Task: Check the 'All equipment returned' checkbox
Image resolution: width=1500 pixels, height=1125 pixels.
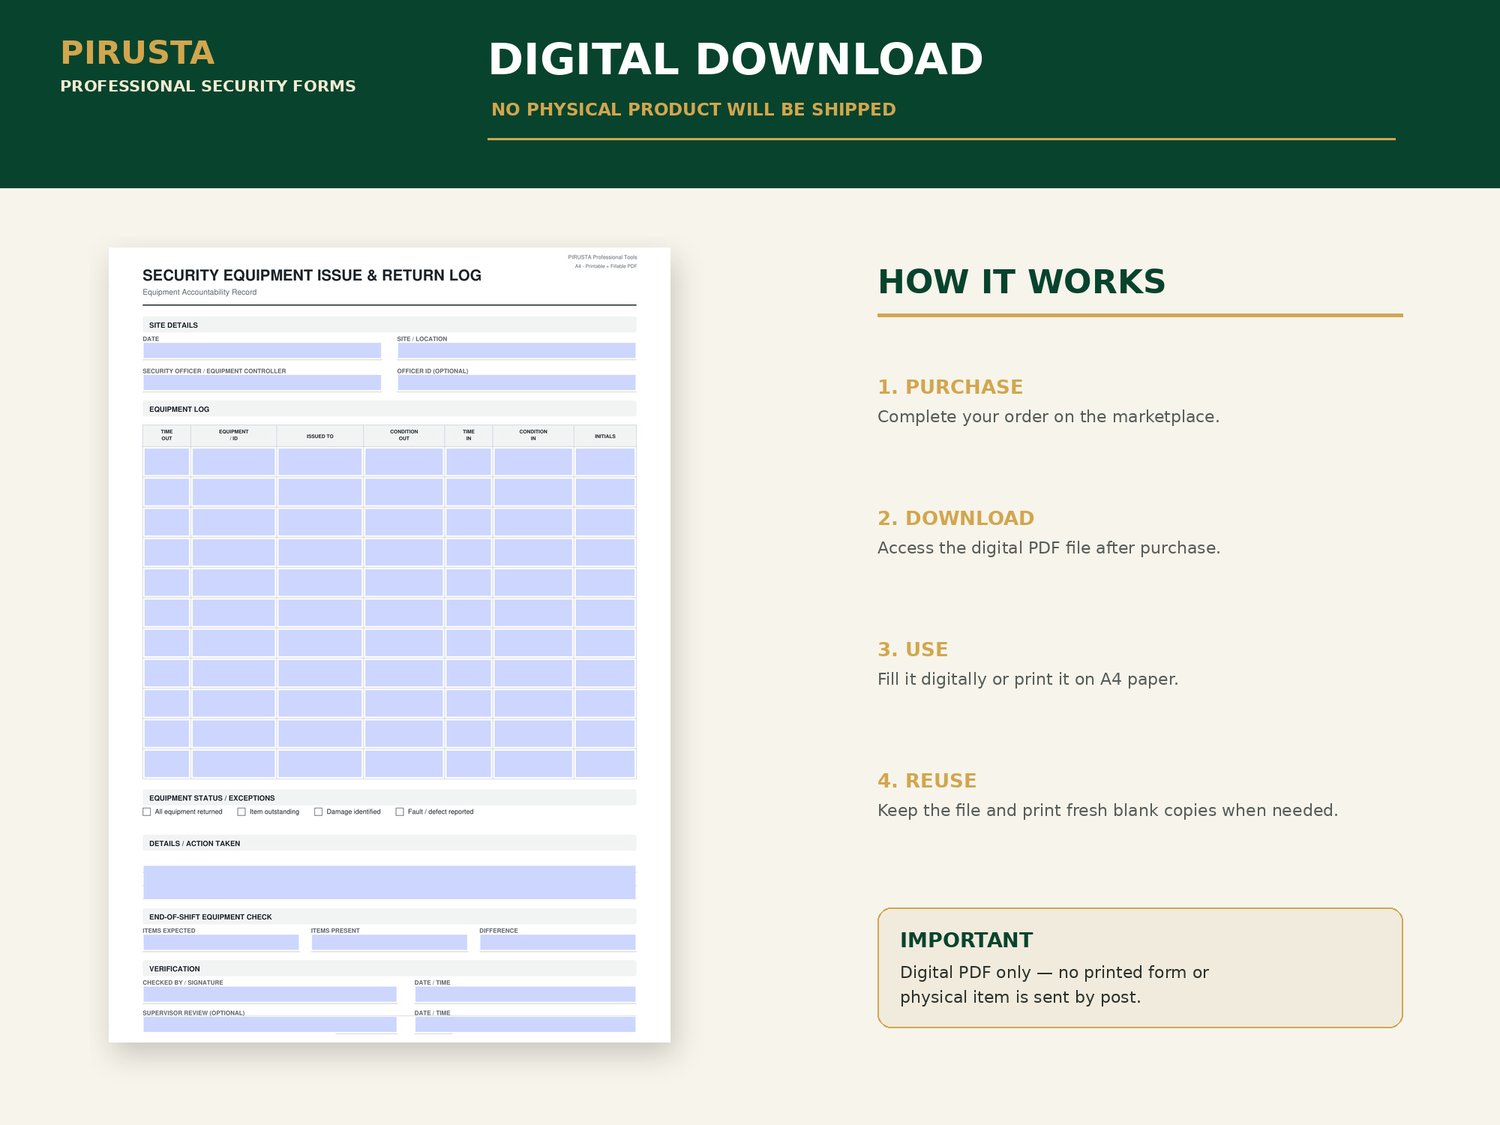Action: (147, 812)
